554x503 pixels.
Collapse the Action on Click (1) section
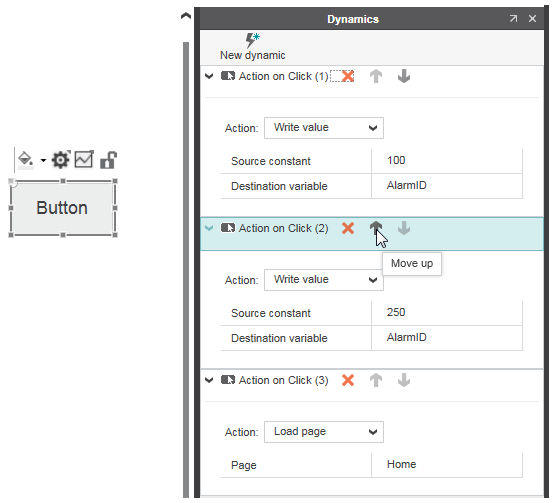[209, 76]
